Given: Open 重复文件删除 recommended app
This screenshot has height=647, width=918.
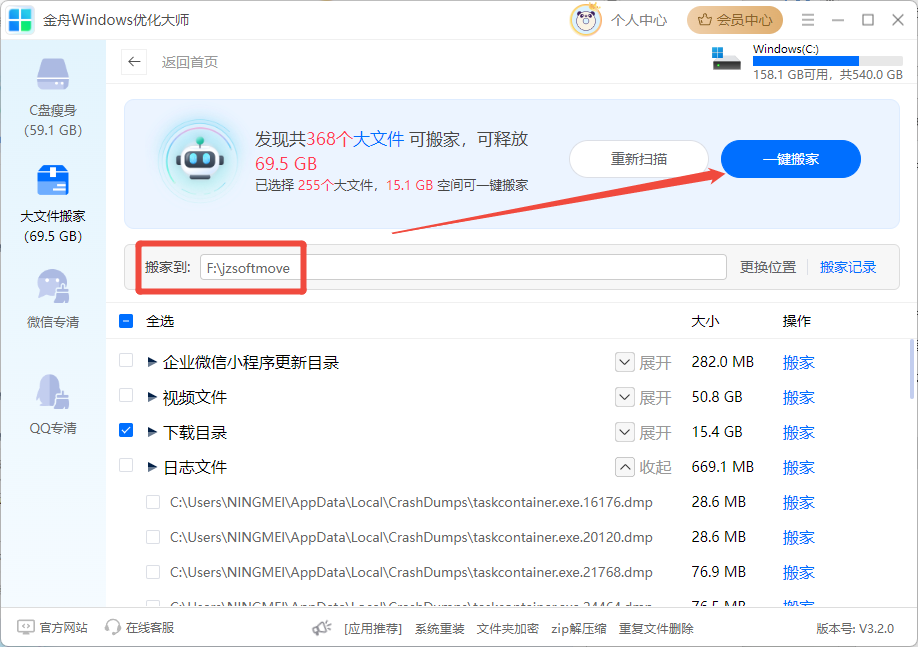Looking at the screenshot, I should tap(656, 629).
